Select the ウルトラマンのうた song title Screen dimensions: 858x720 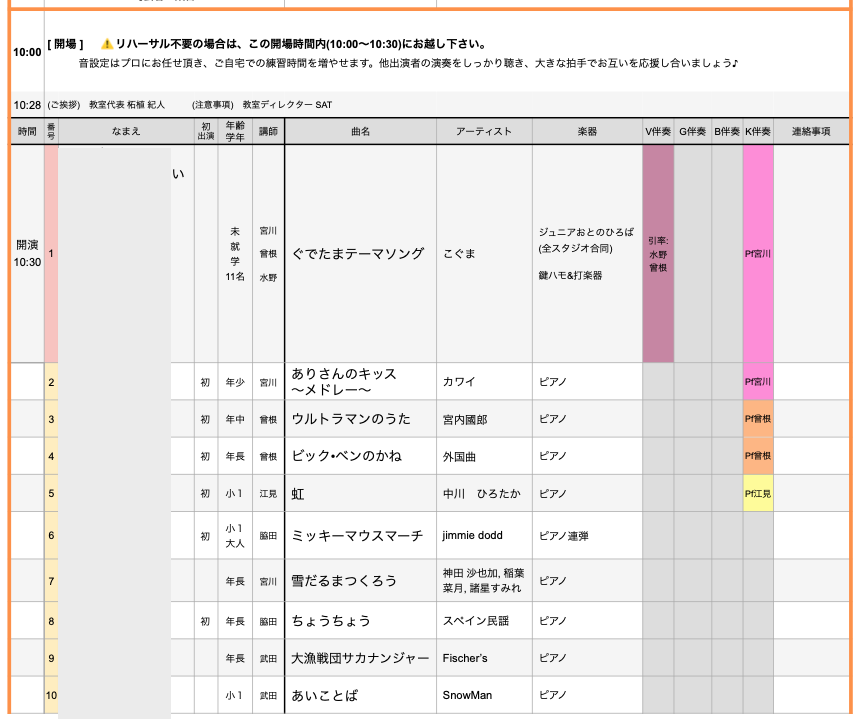coord(350,419)
